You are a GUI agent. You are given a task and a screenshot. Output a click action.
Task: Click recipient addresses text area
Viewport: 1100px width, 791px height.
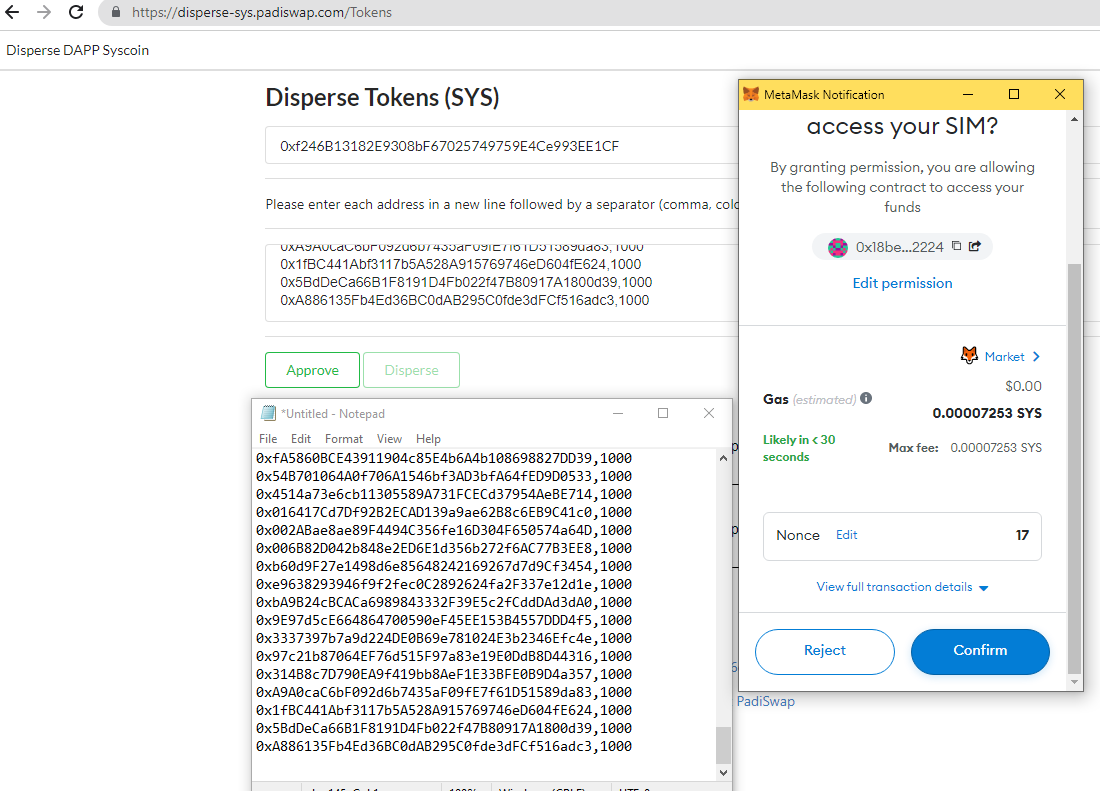[x=502, y=283]
